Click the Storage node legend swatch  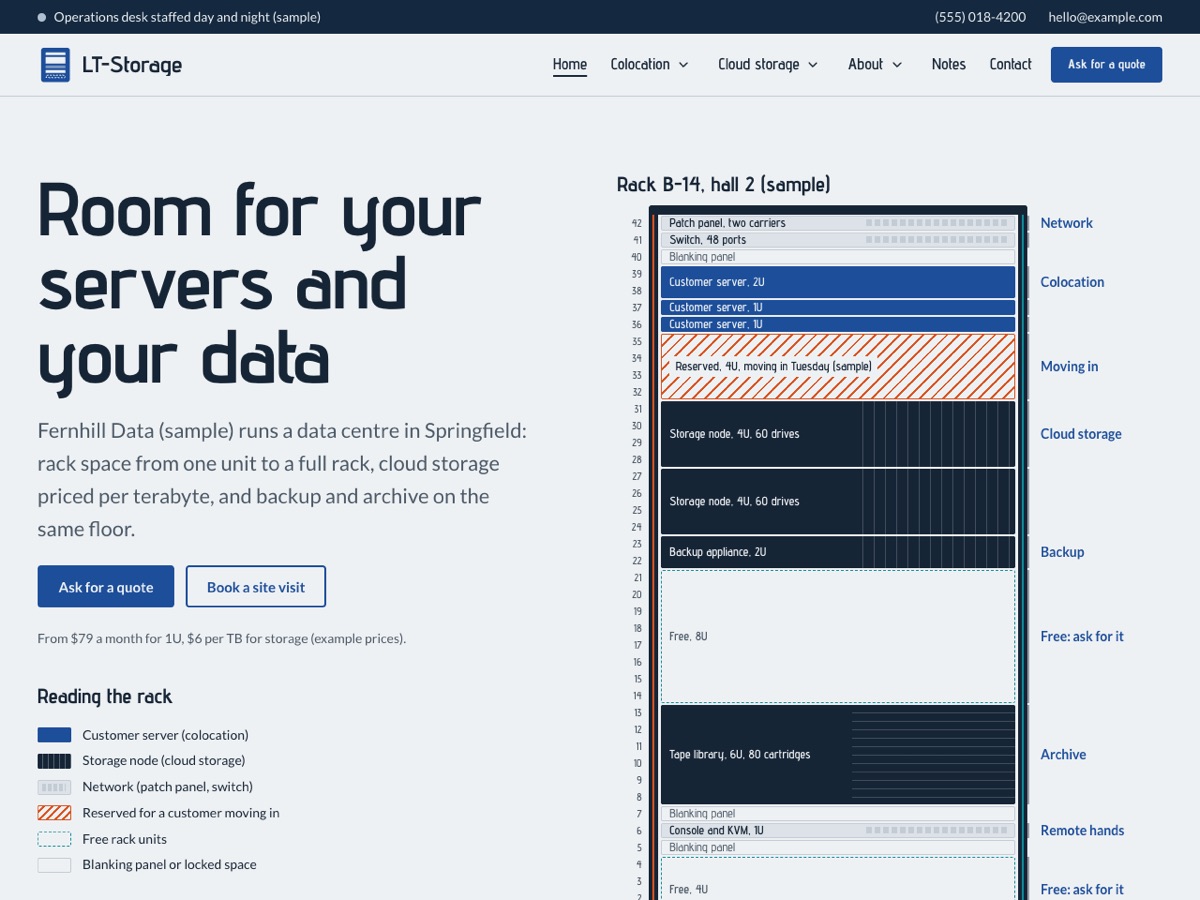[54, 761]
